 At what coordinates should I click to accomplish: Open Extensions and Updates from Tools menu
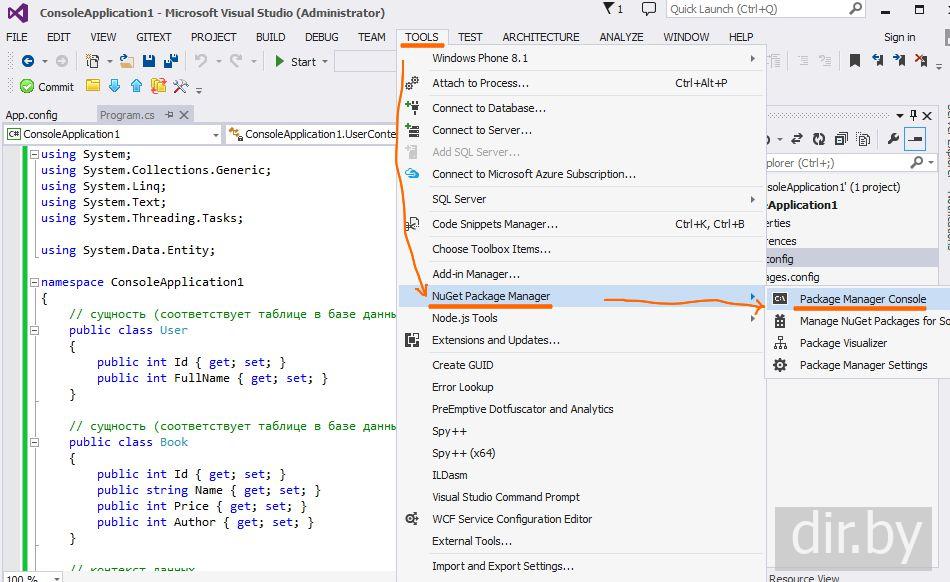(495, 340)
